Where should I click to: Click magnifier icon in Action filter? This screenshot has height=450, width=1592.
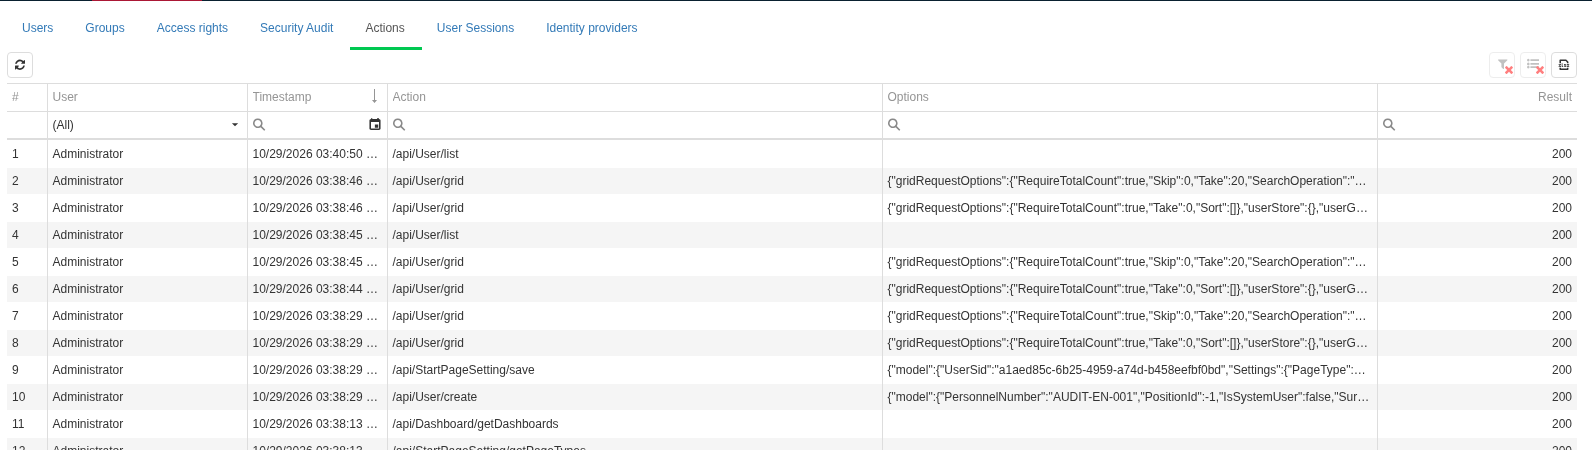(399, 125)
